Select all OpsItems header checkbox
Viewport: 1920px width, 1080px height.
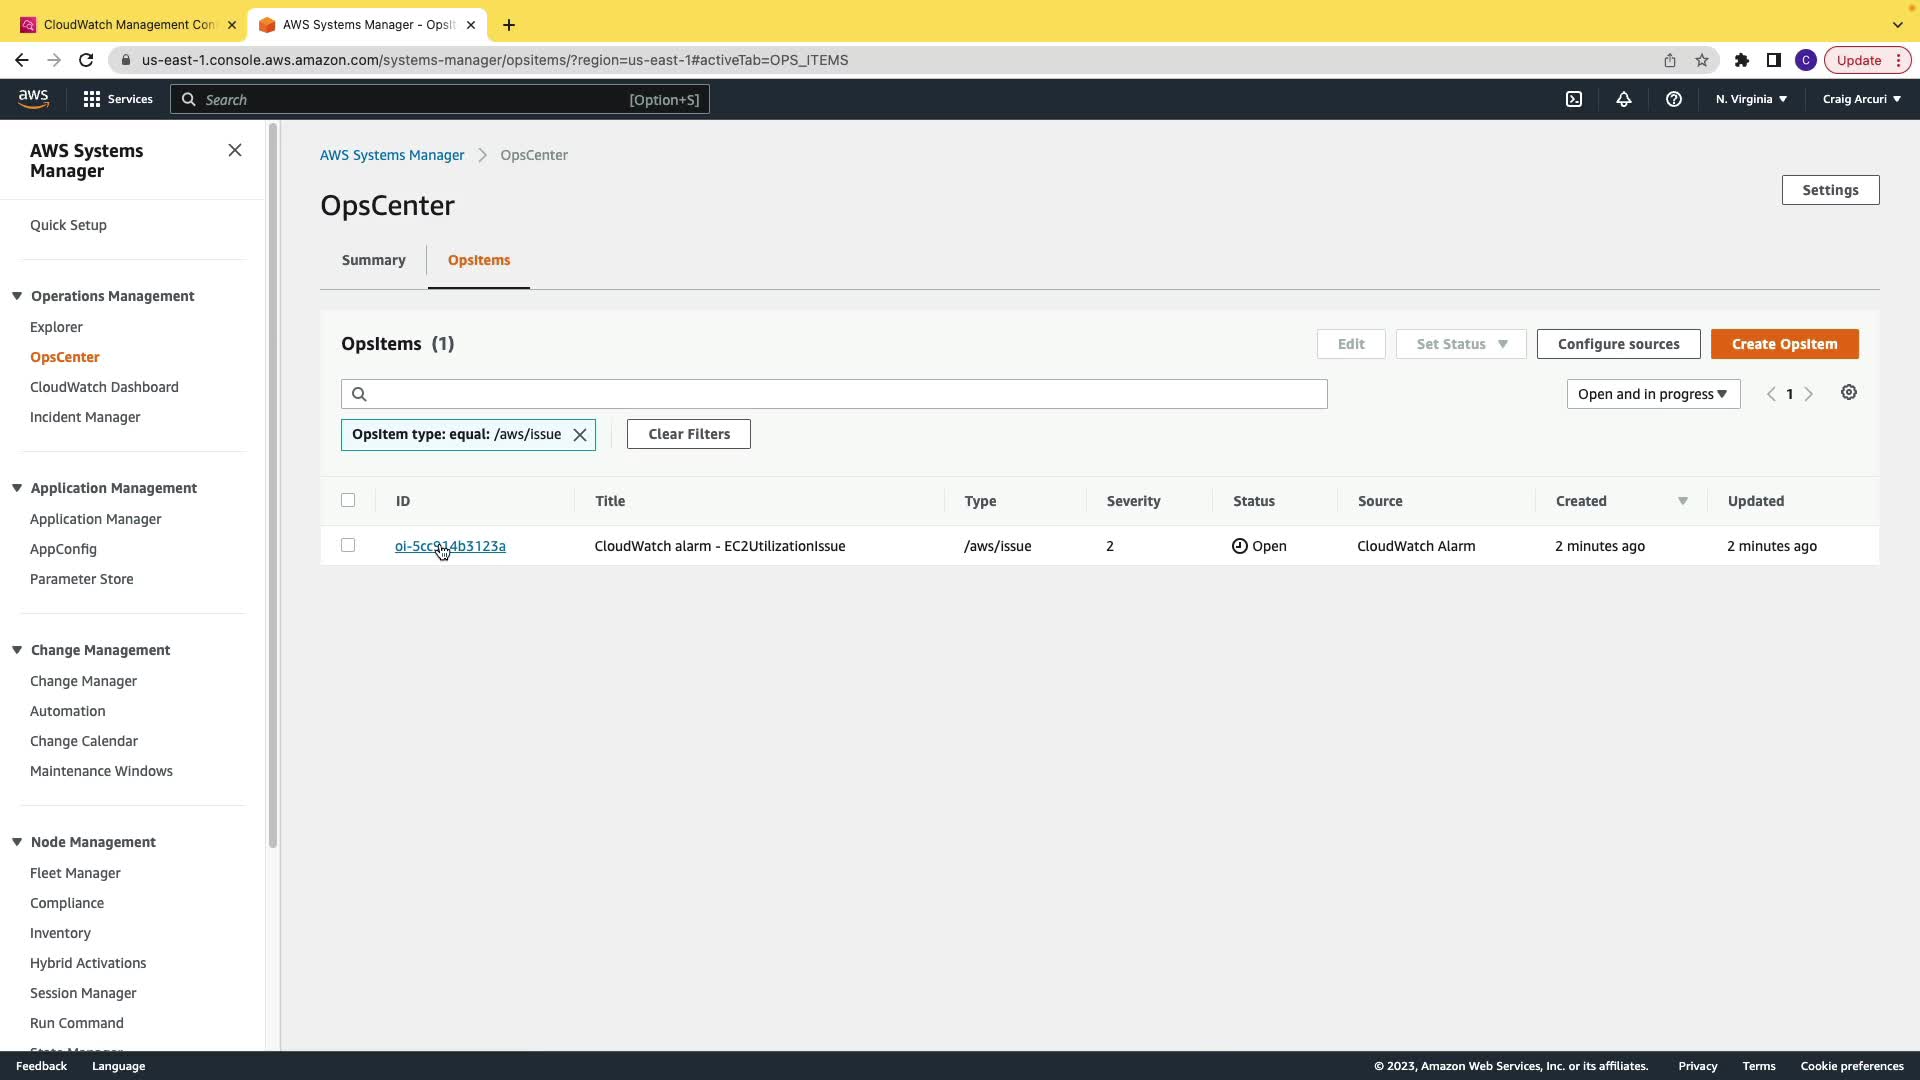pyautogui.click(x=348, y=500)
